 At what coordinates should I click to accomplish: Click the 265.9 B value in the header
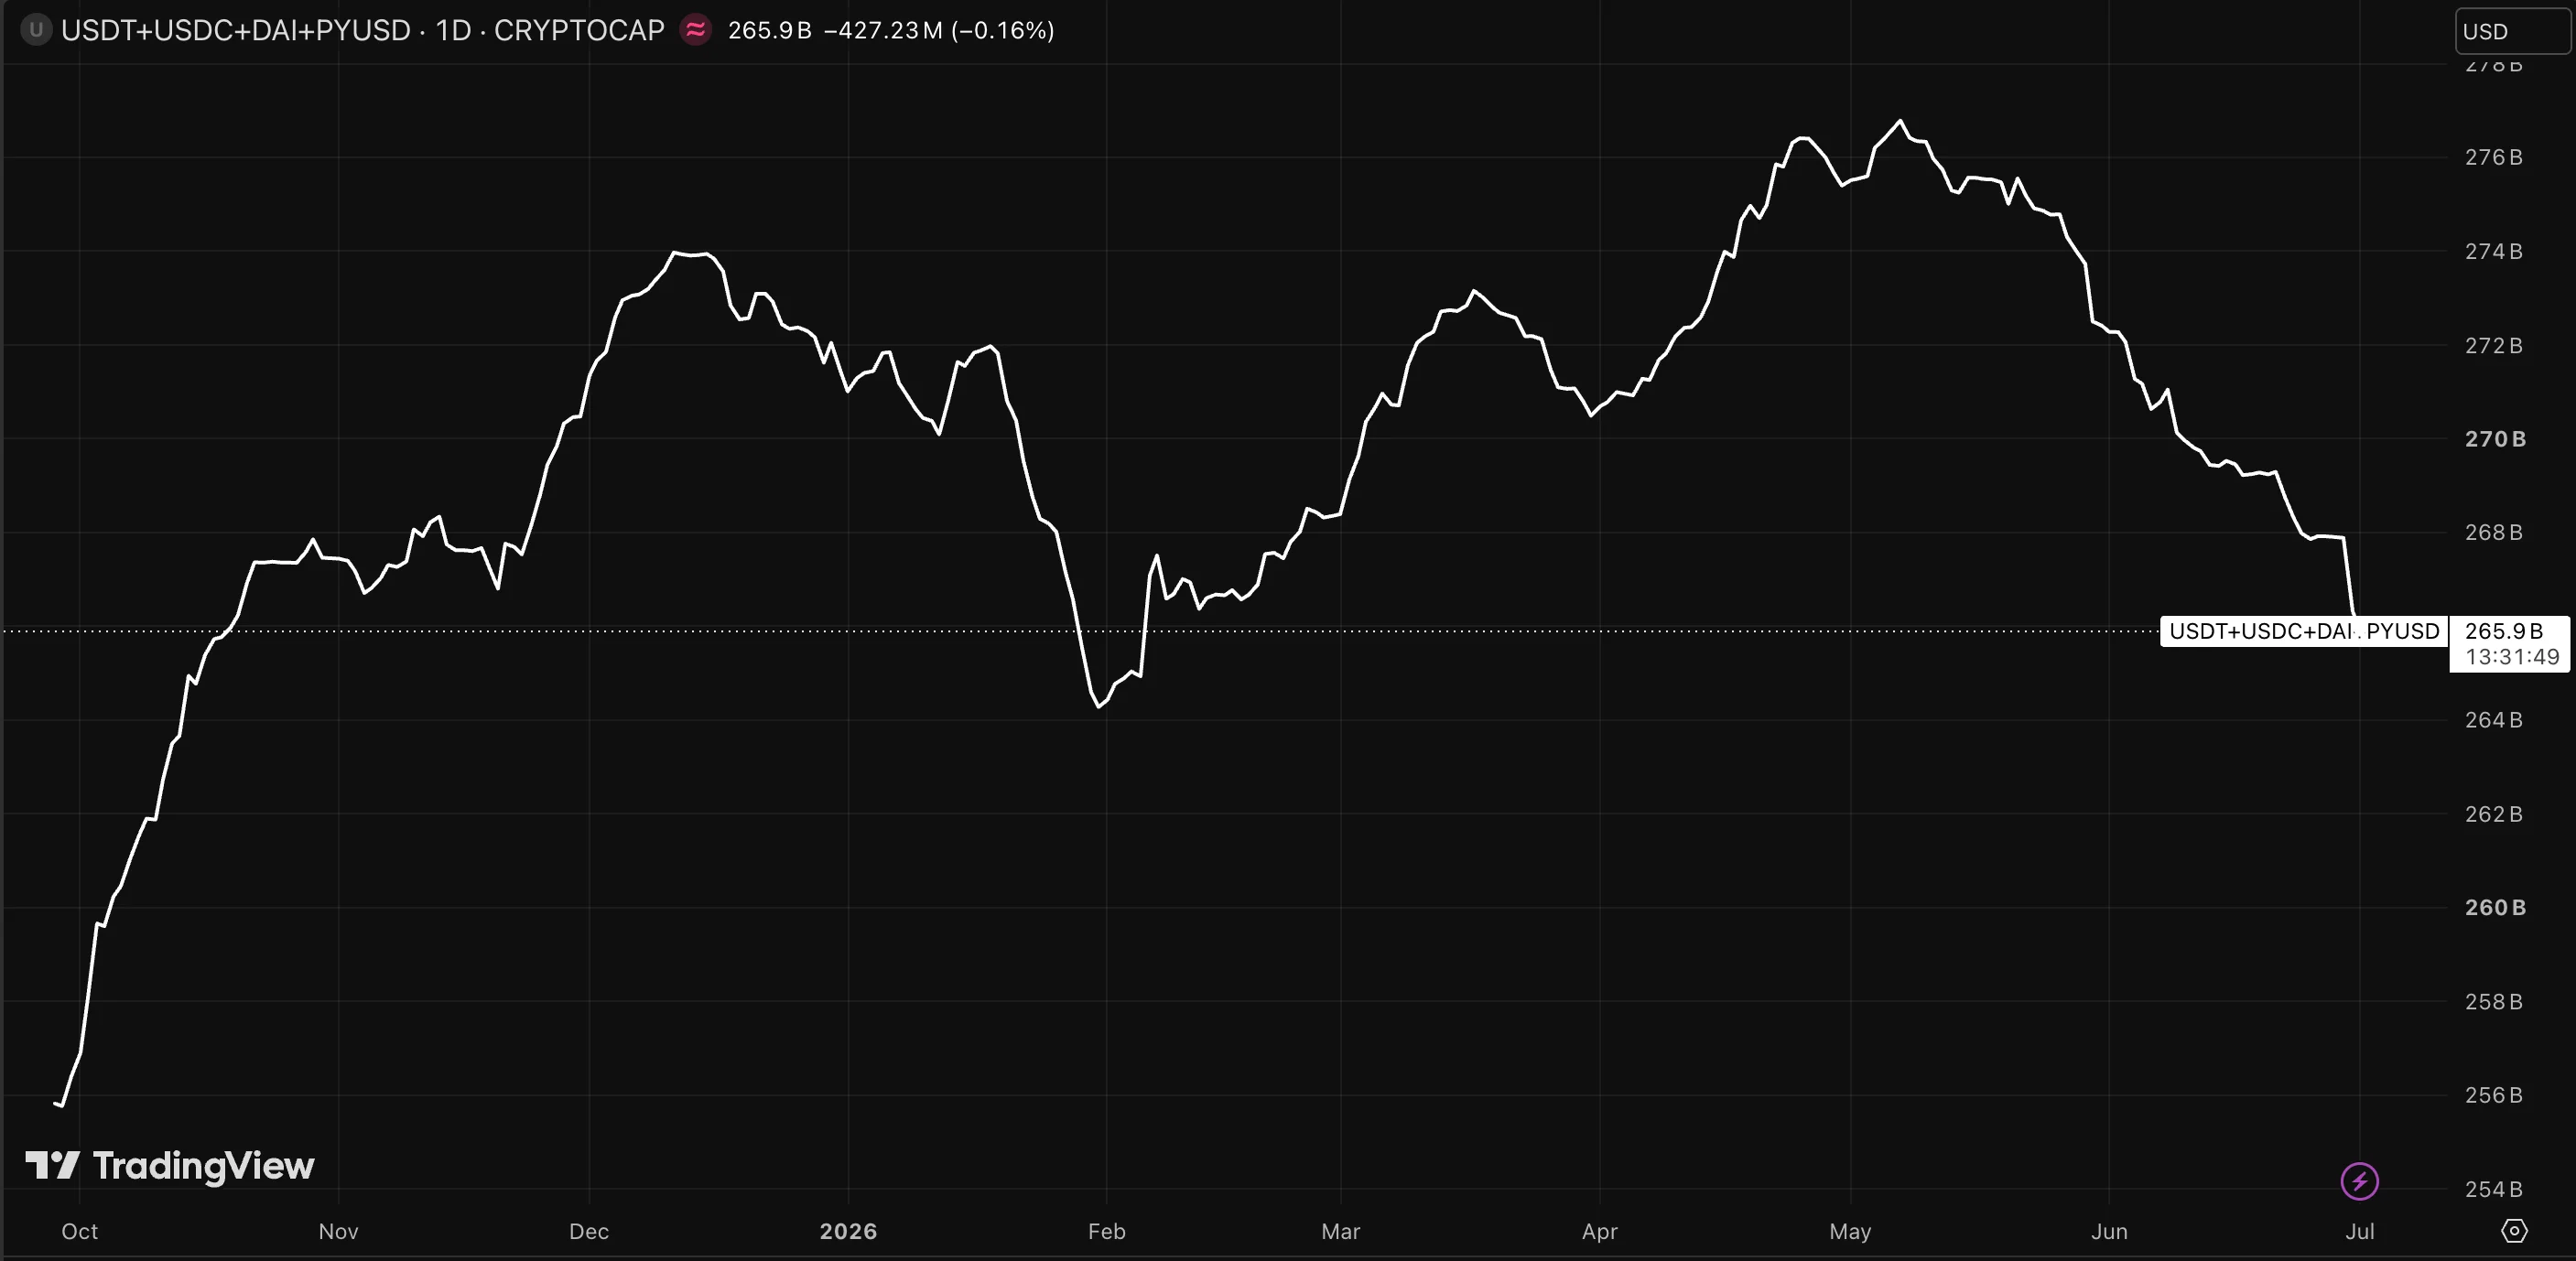769,30
